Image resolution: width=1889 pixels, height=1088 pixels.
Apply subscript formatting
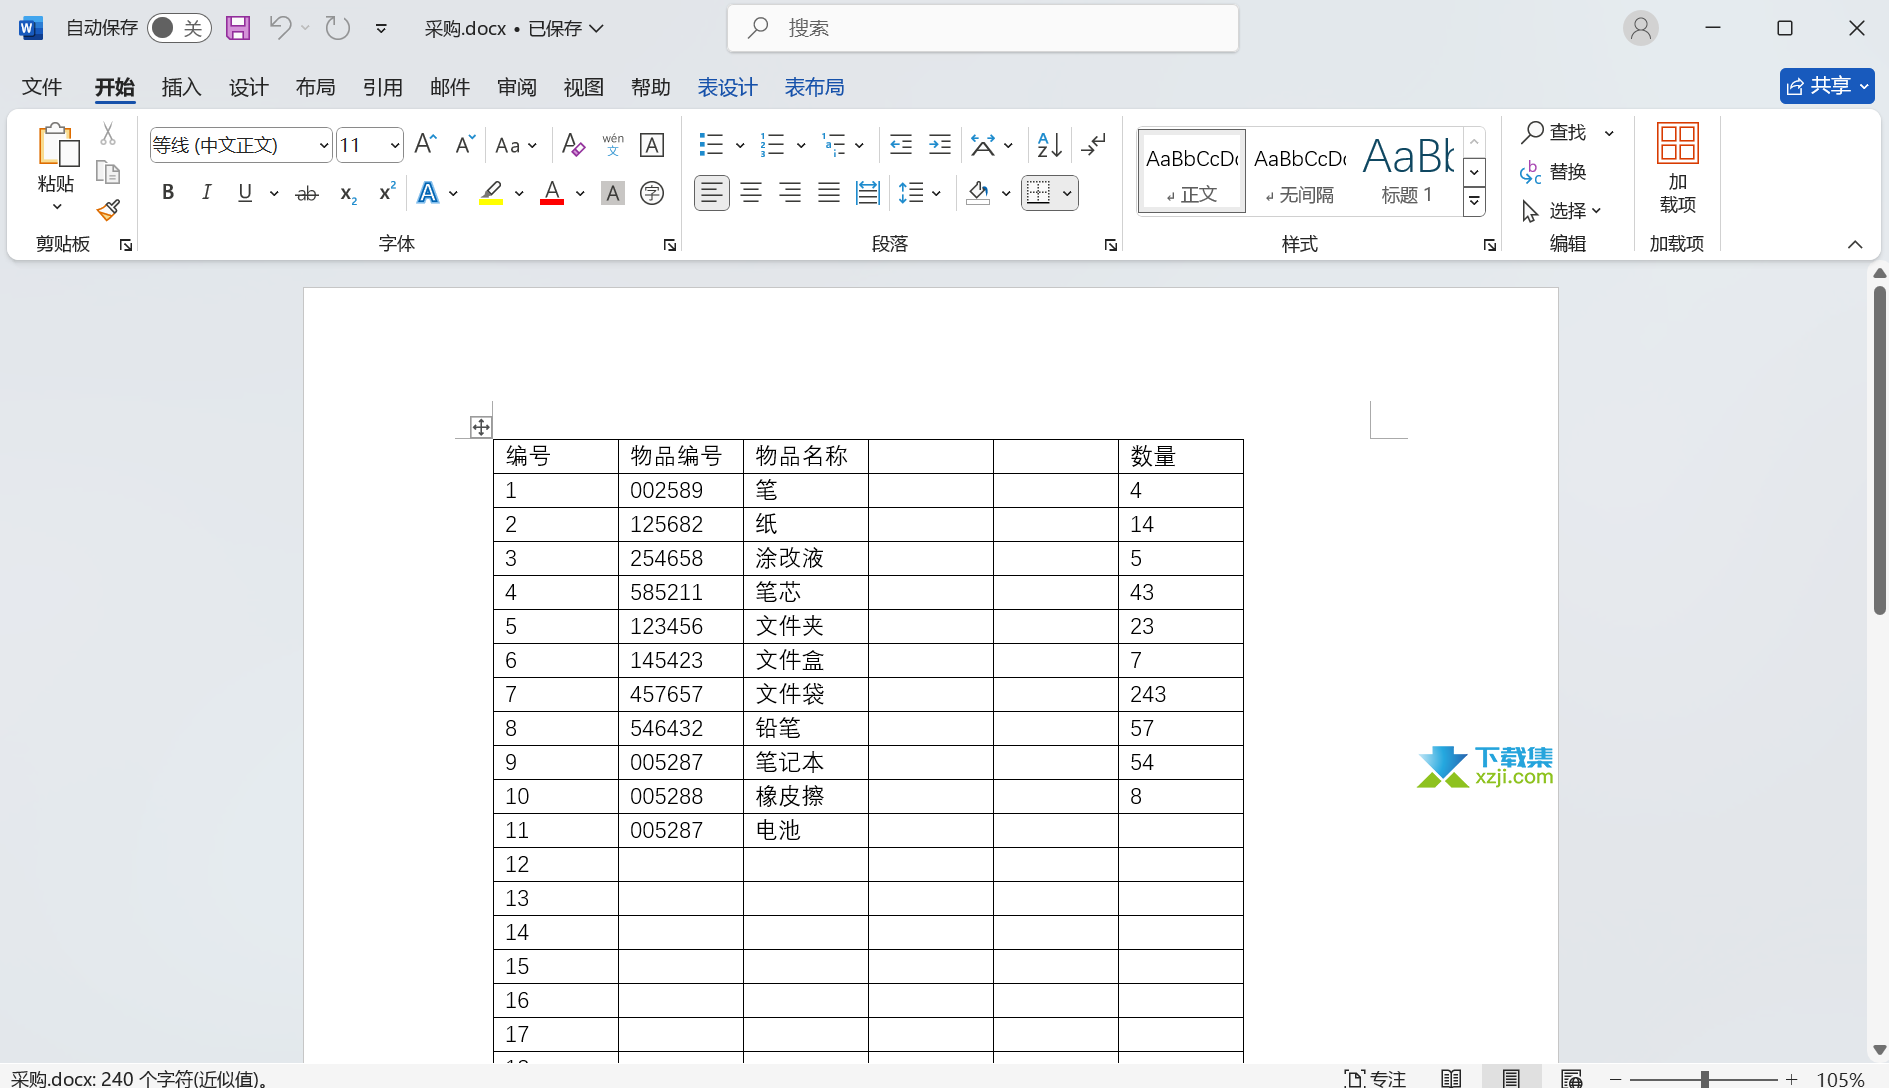348,193
